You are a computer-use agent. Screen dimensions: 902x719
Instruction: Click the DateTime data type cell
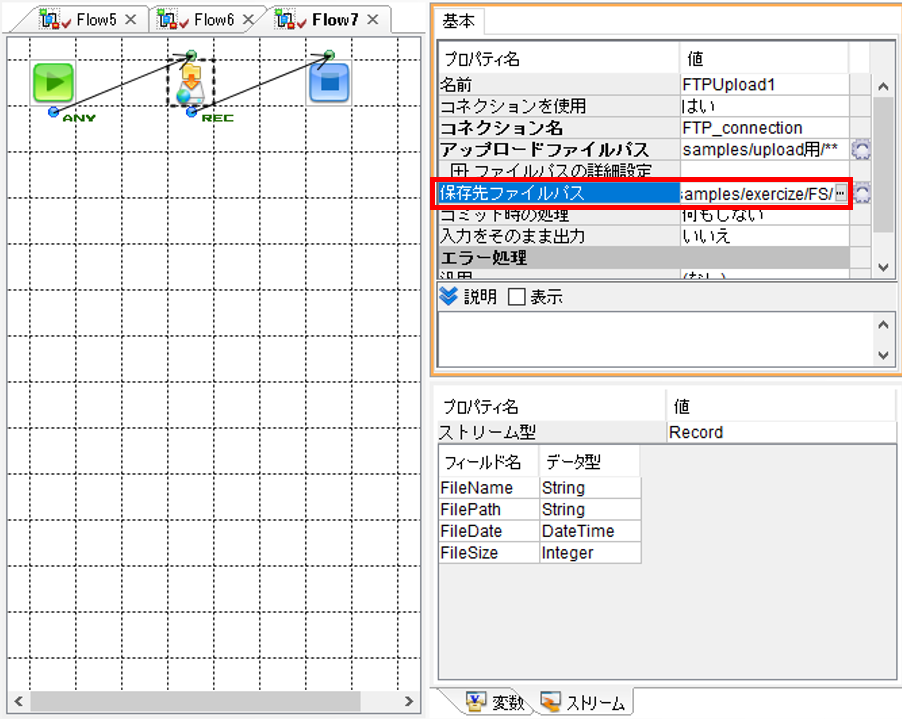coord(590,531)
